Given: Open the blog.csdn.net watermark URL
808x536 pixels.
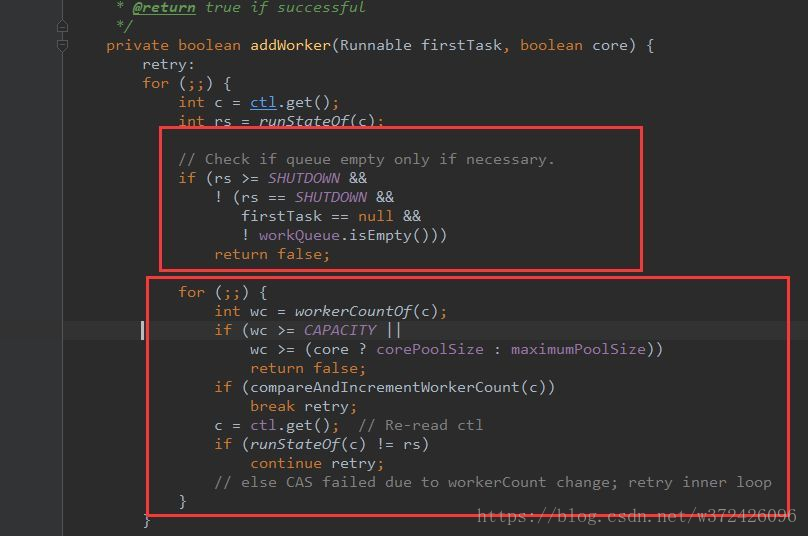Looking at the screenshot, I should 636,515.
